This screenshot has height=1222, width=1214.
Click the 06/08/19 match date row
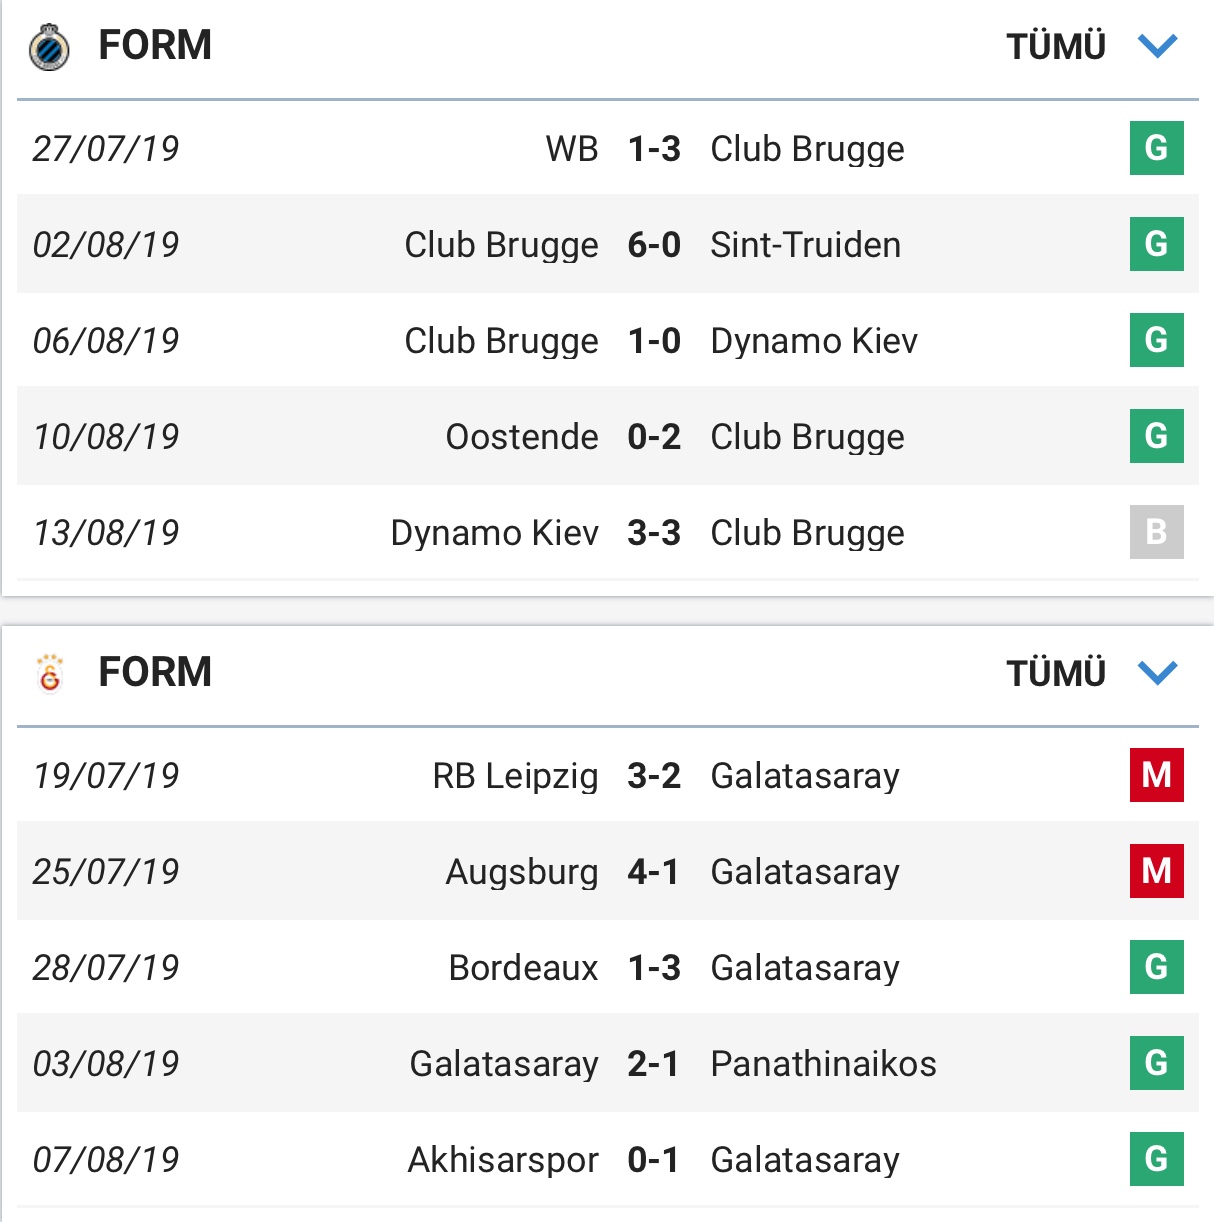tap(106, 341)
